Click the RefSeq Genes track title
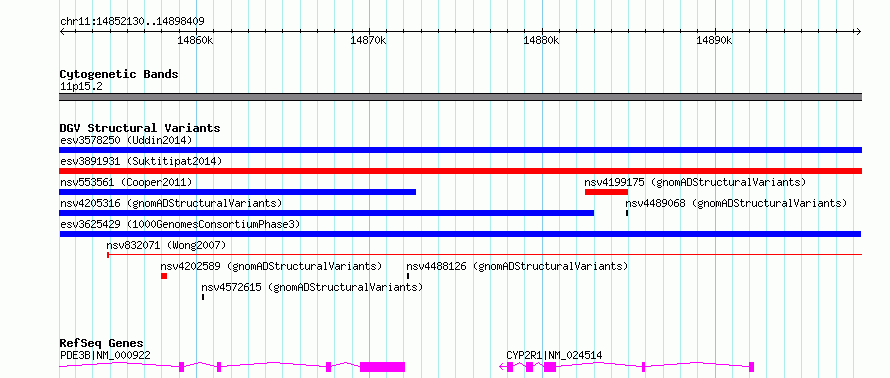The image size is (890, 378). coord(101,343)
